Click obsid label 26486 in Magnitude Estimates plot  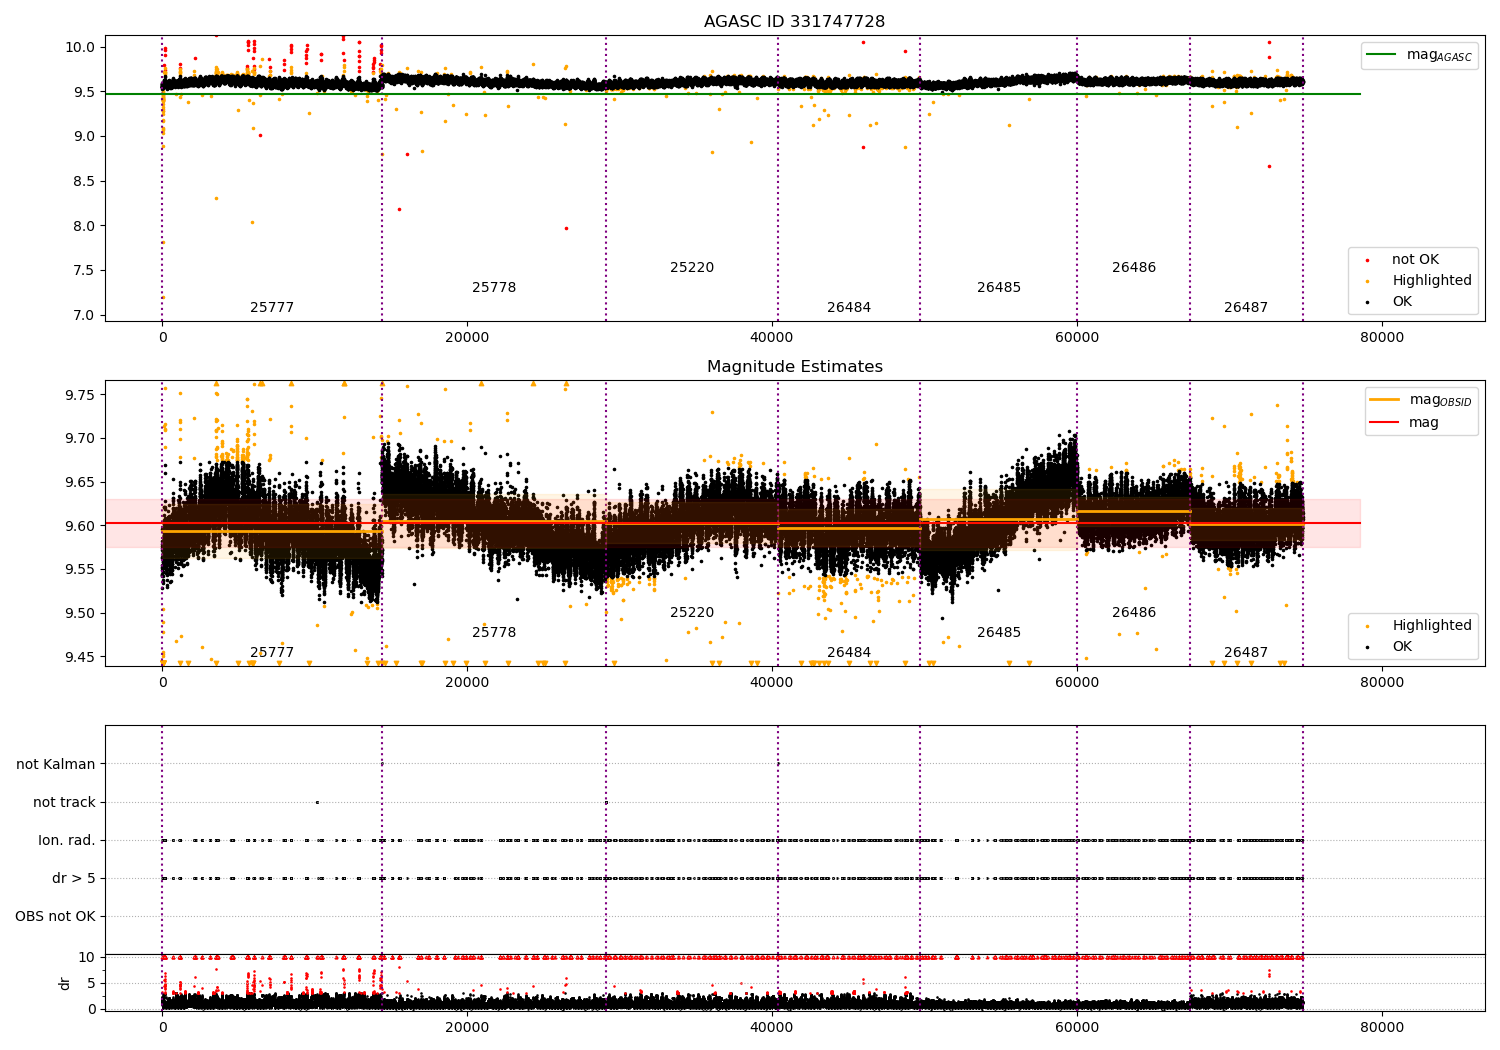tap(1134, 613)
